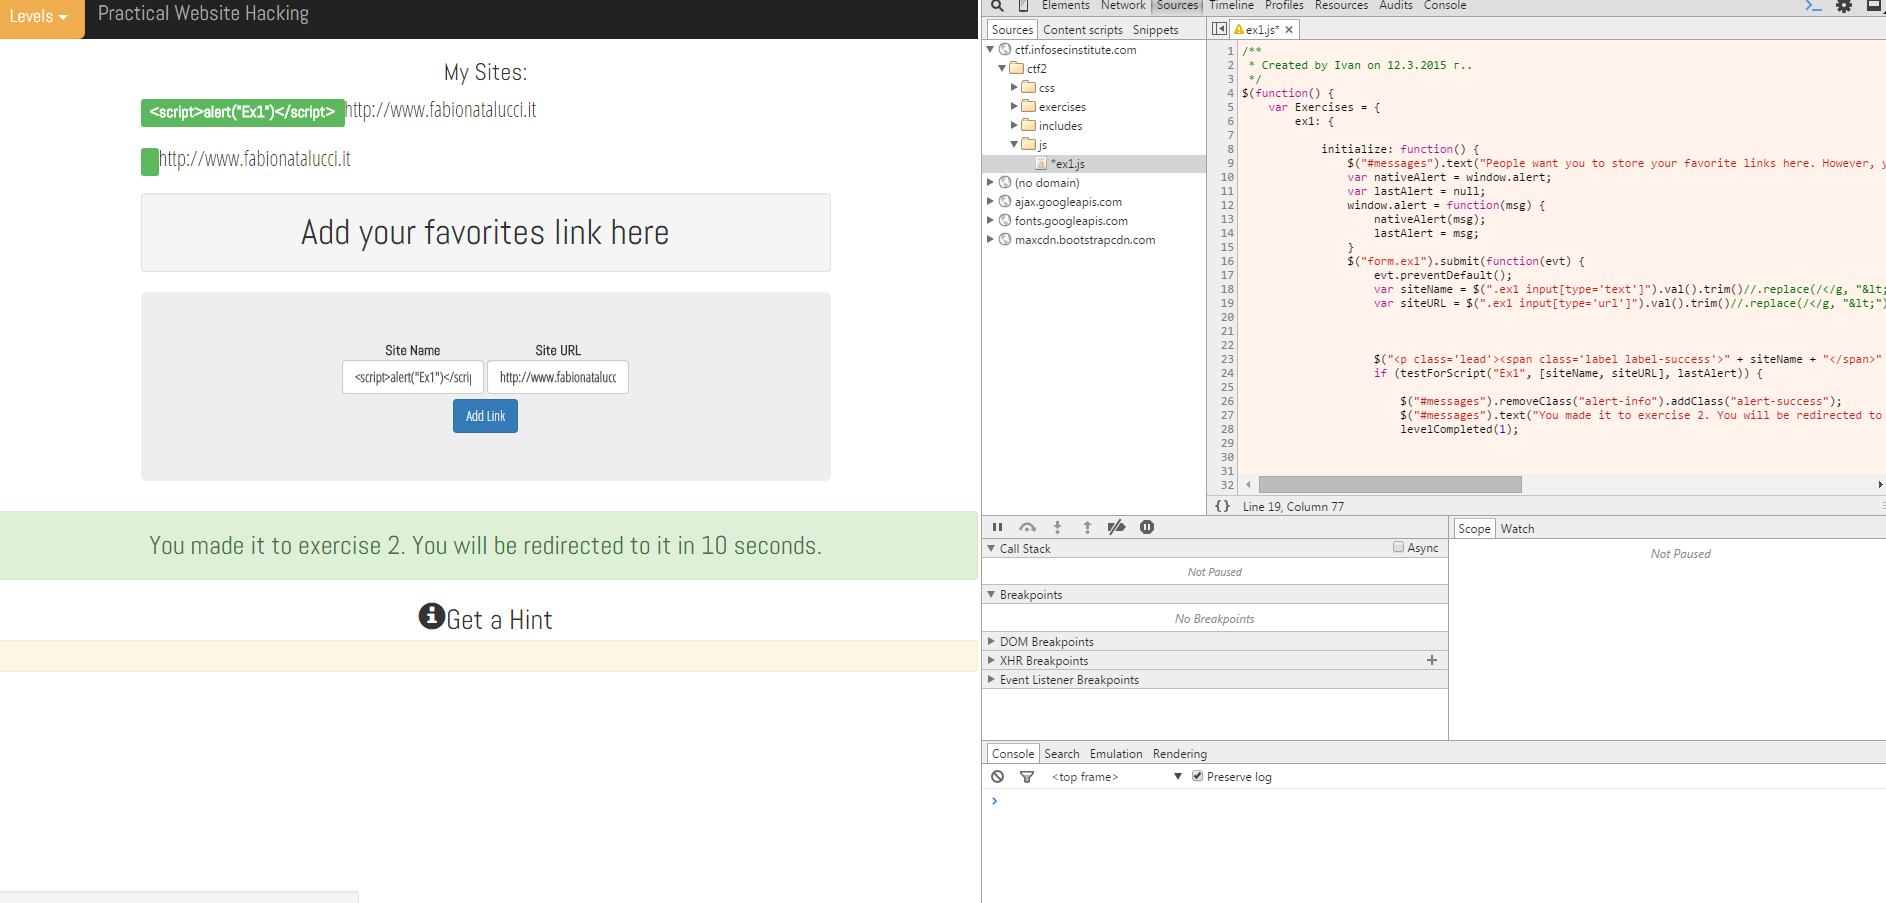Click the console prompt input line
This screenshot has width=1886, height=903.
[x=1436, y=801]
